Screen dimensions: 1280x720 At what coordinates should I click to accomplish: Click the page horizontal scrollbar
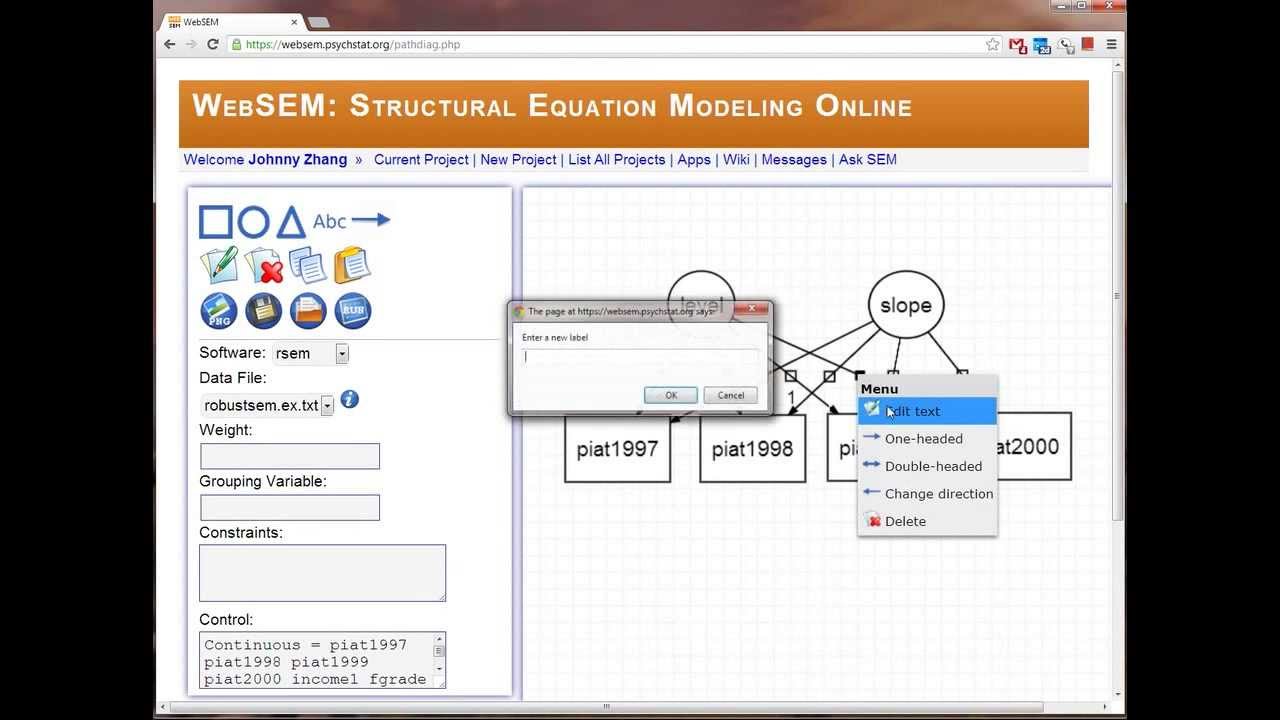pyautogui.click(x=605, y=707)
